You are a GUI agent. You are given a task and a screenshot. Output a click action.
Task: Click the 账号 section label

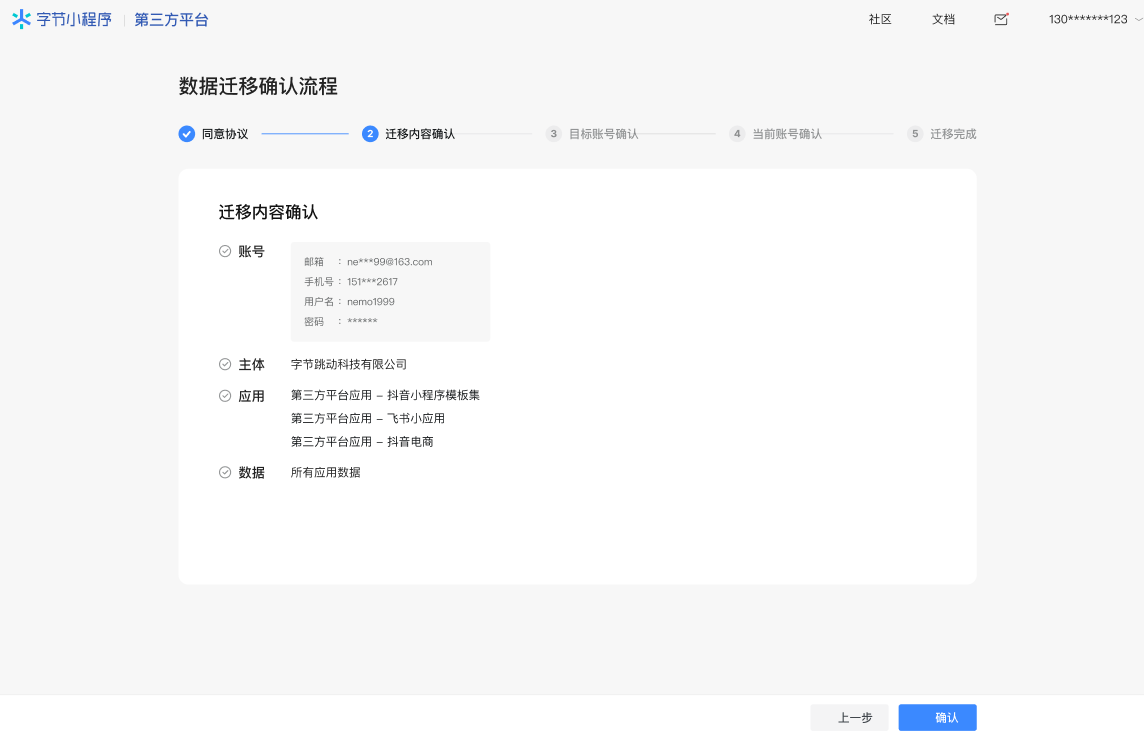coord(252,252)
